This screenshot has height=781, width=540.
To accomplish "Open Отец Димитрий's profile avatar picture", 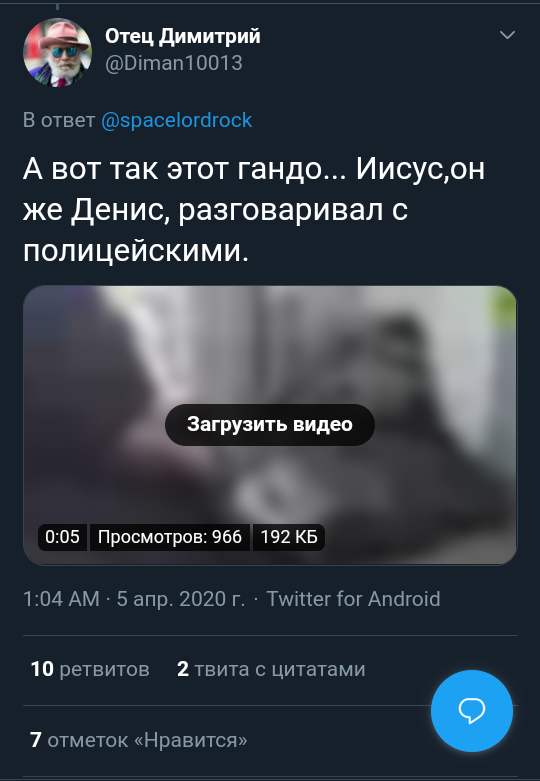I will 57,52.
